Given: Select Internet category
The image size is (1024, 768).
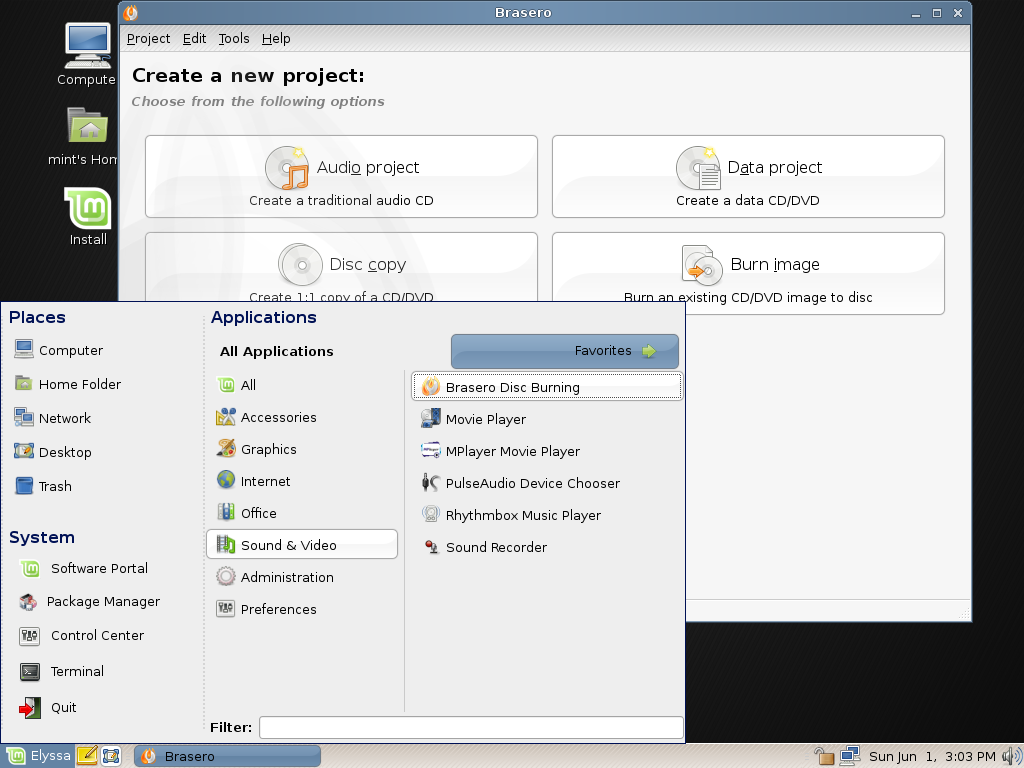Looking at the screenshot, I should (302, 481).
